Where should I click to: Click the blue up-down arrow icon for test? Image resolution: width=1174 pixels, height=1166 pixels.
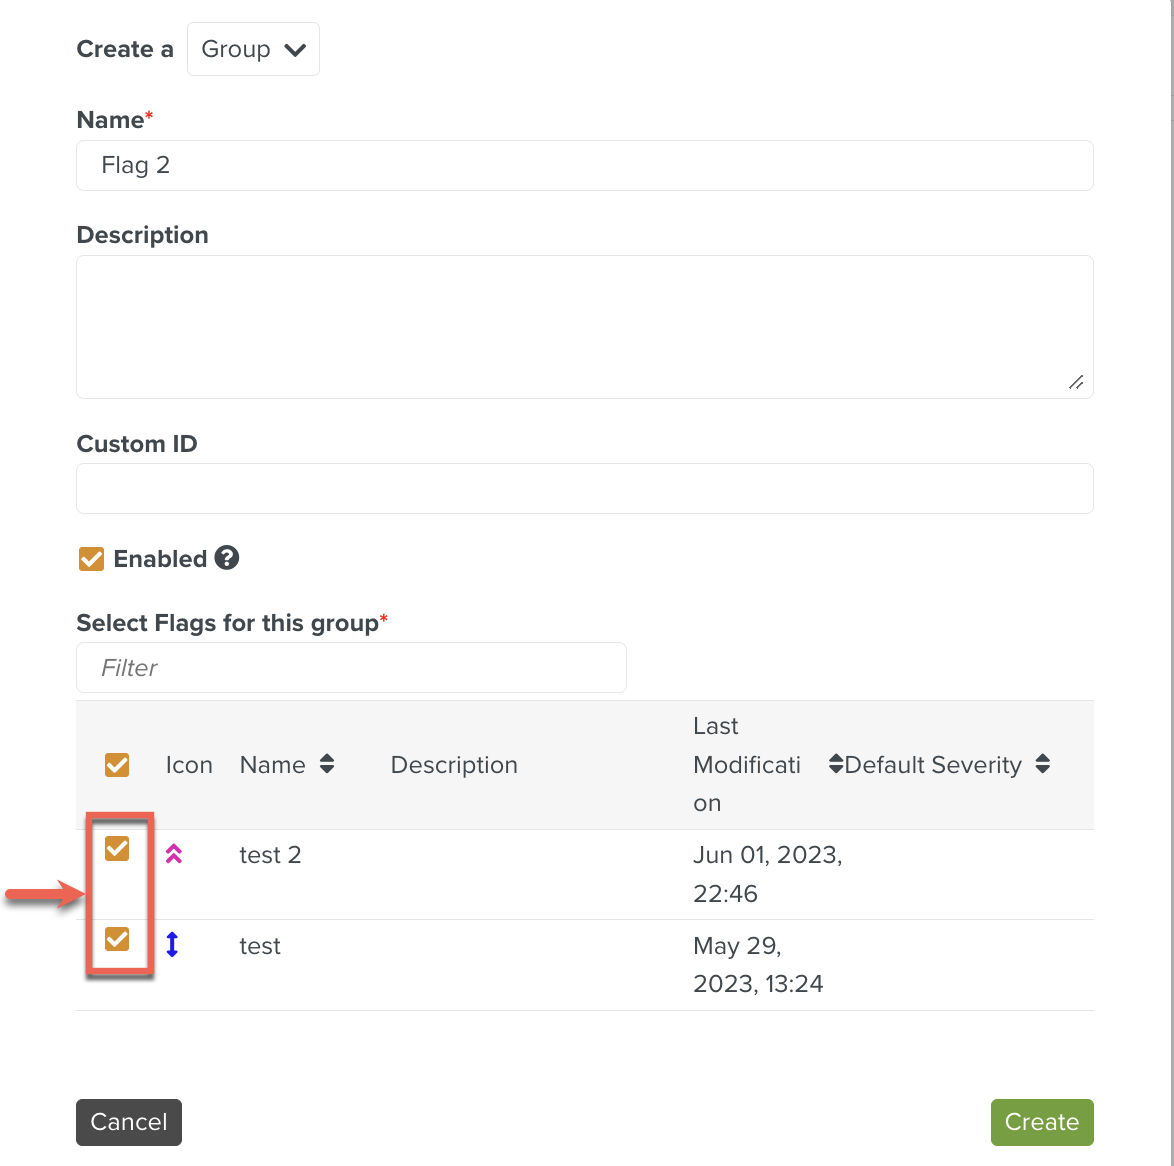[x=172, y=944]
